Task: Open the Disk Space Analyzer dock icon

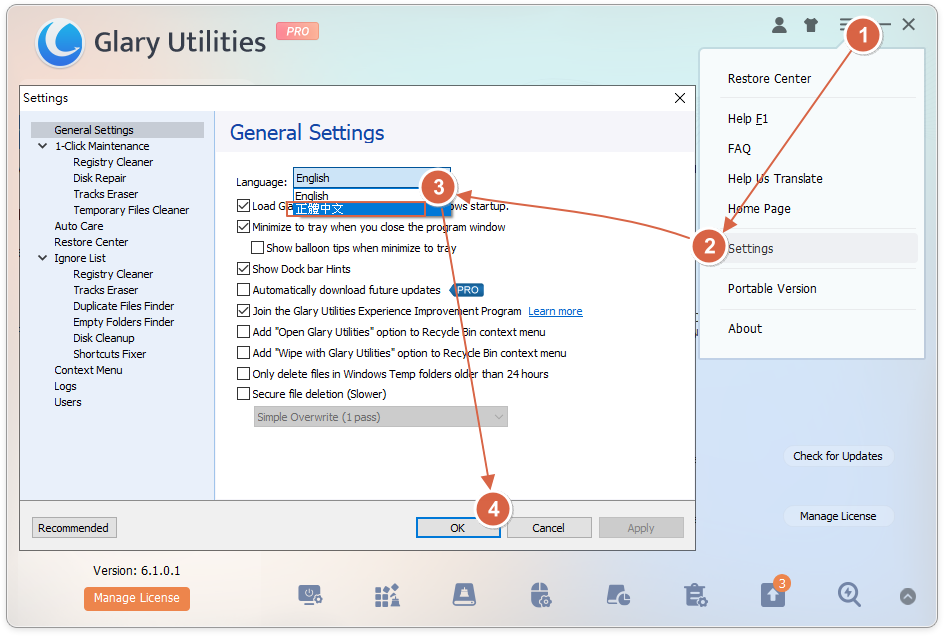Action: (x=618, y=595)
